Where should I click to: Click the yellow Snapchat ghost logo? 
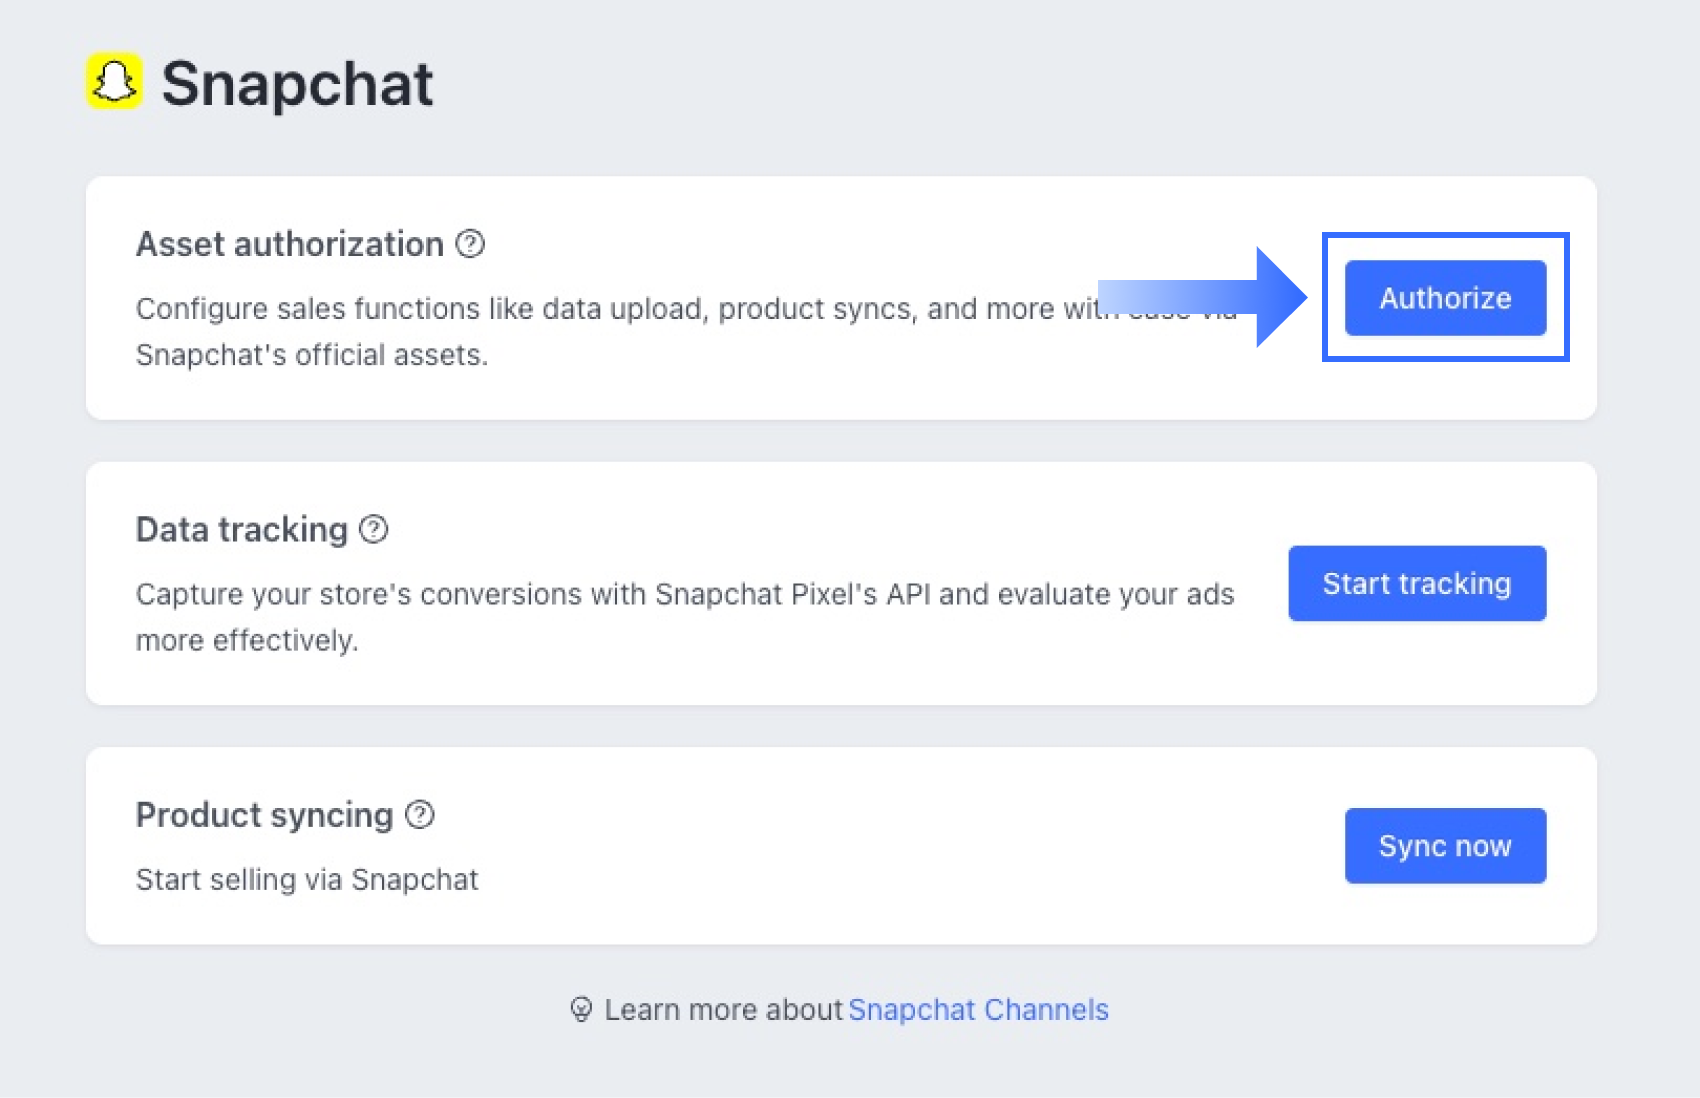pos(114,81)
